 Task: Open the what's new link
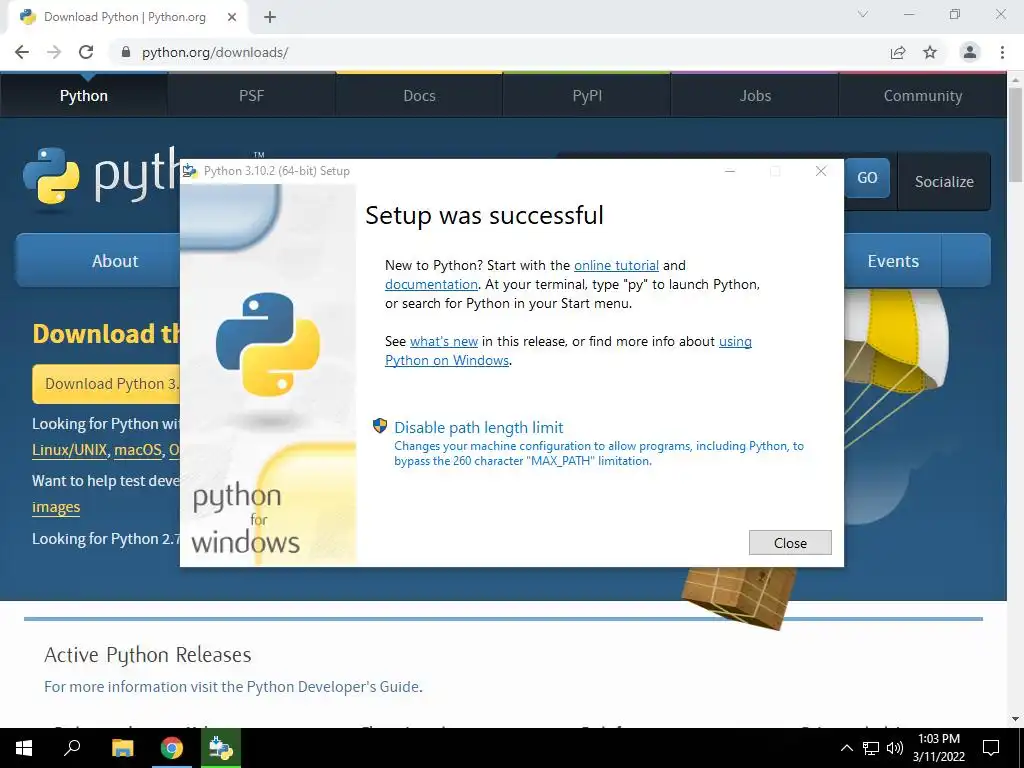pos(443,341)
